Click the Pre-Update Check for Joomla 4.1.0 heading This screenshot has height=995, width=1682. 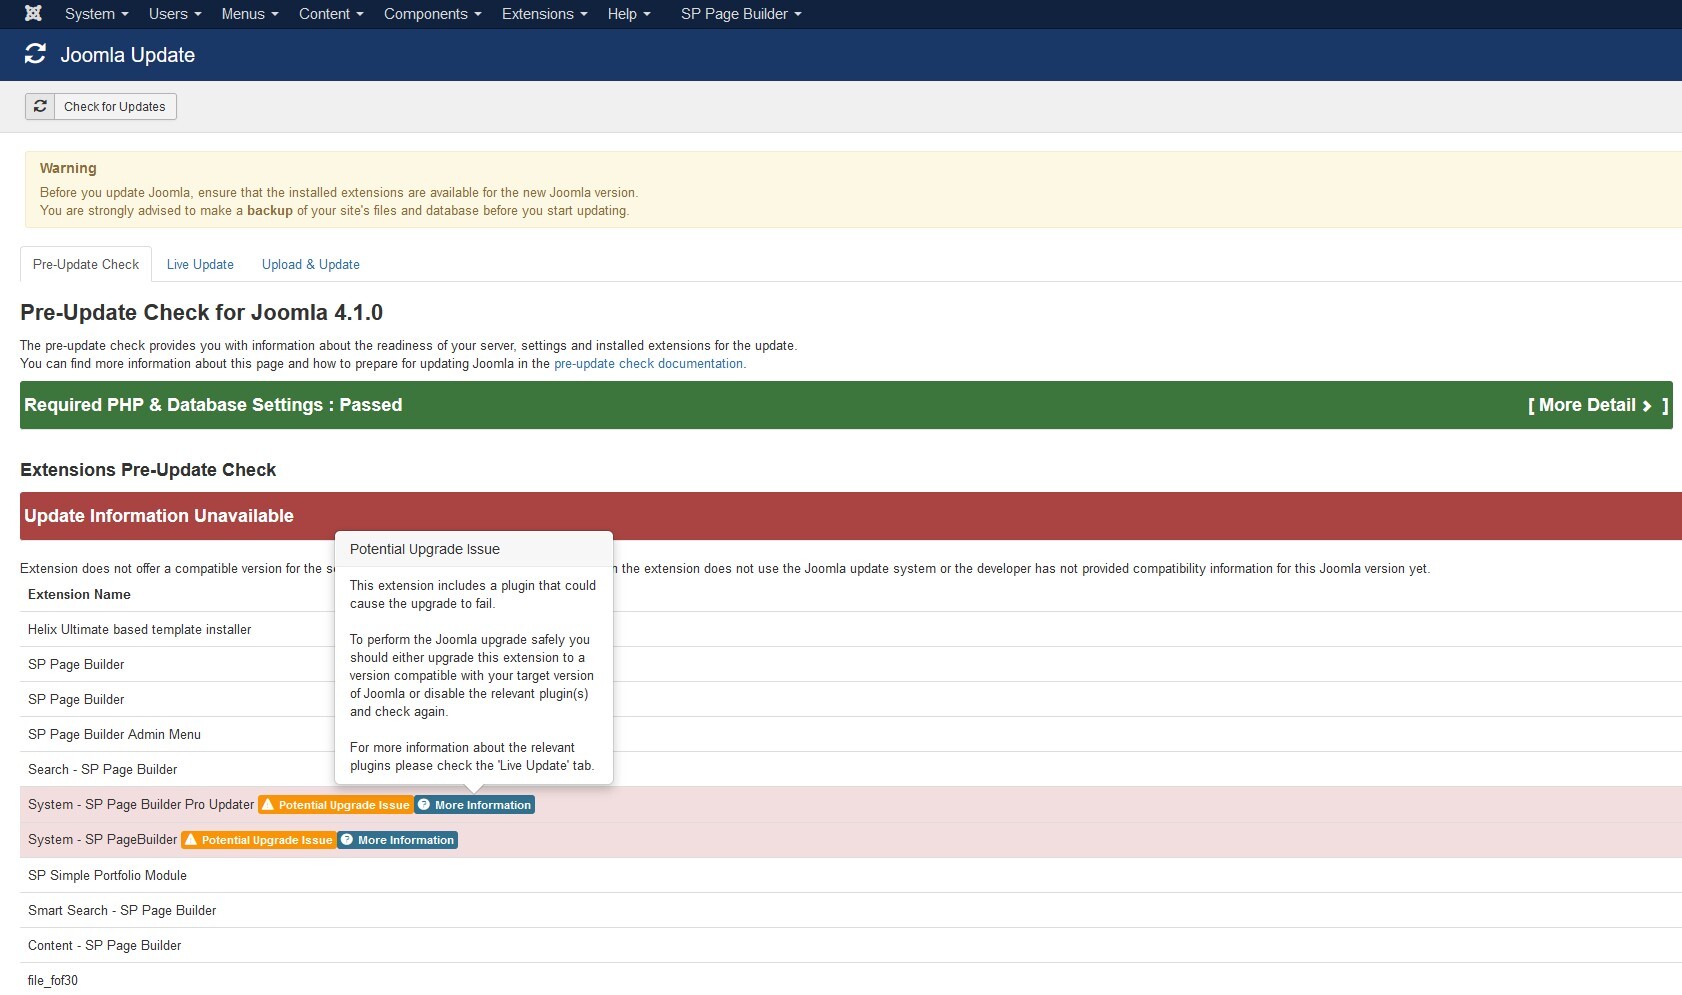(201, 313)
